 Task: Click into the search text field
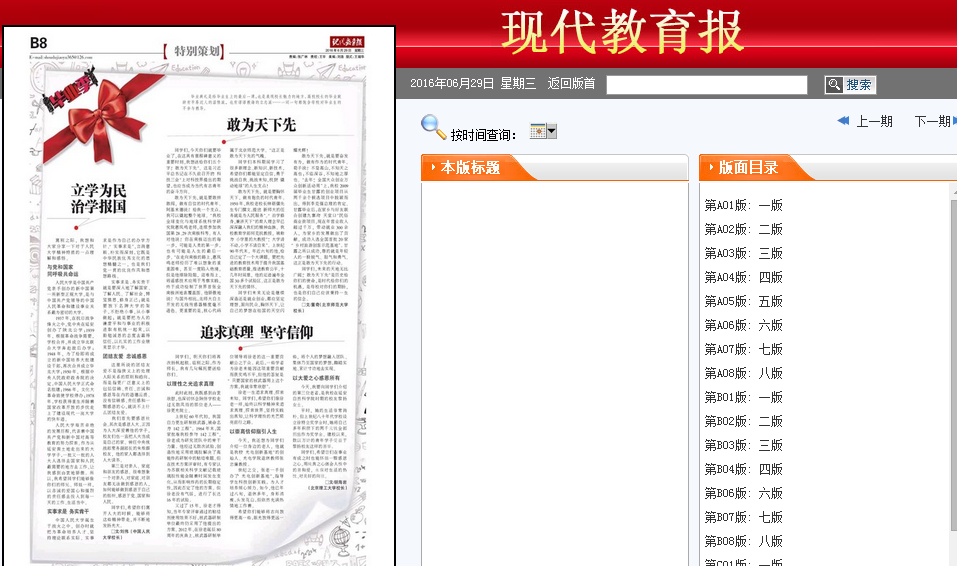point(706,85)
